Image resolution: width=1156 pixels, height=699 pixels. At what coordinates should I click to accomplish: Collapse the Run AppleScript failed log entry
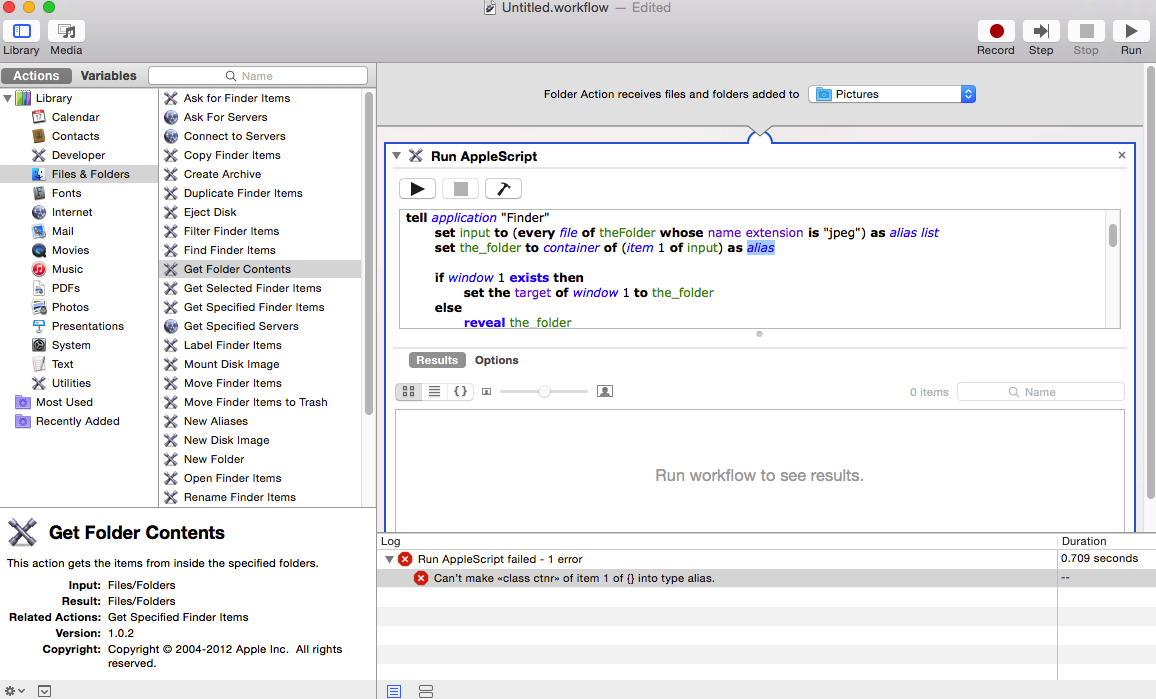389,560
